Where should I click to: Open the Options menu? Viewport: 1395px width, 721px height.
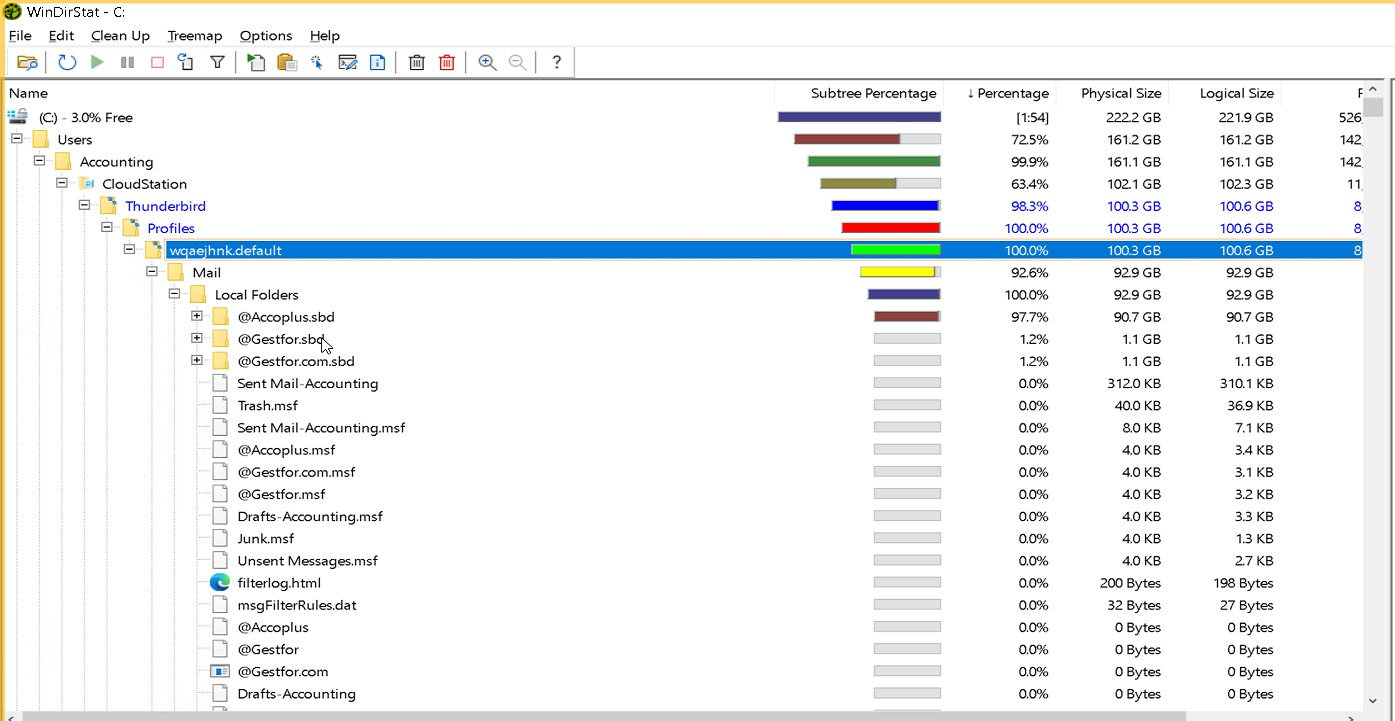(x=266, y=36)
